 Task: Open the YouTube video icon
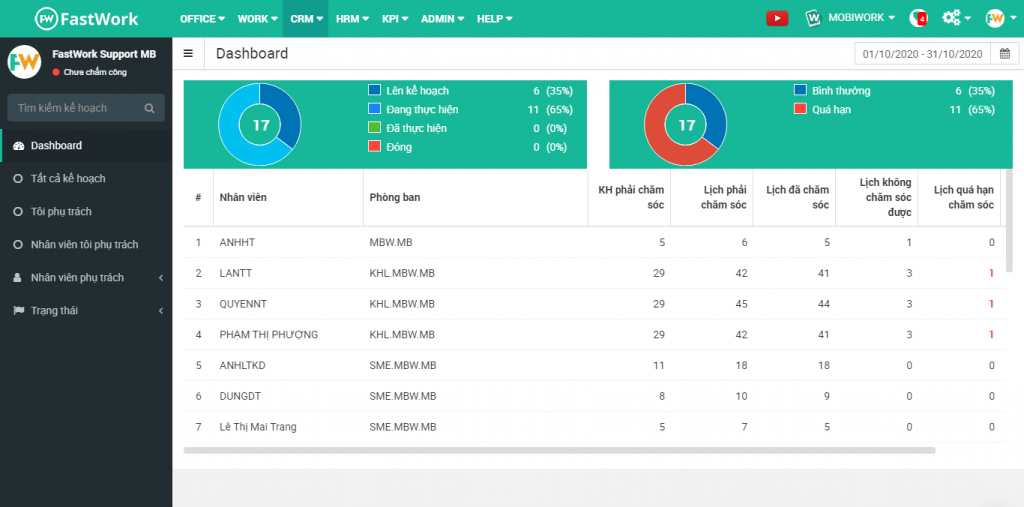(777, 18)
